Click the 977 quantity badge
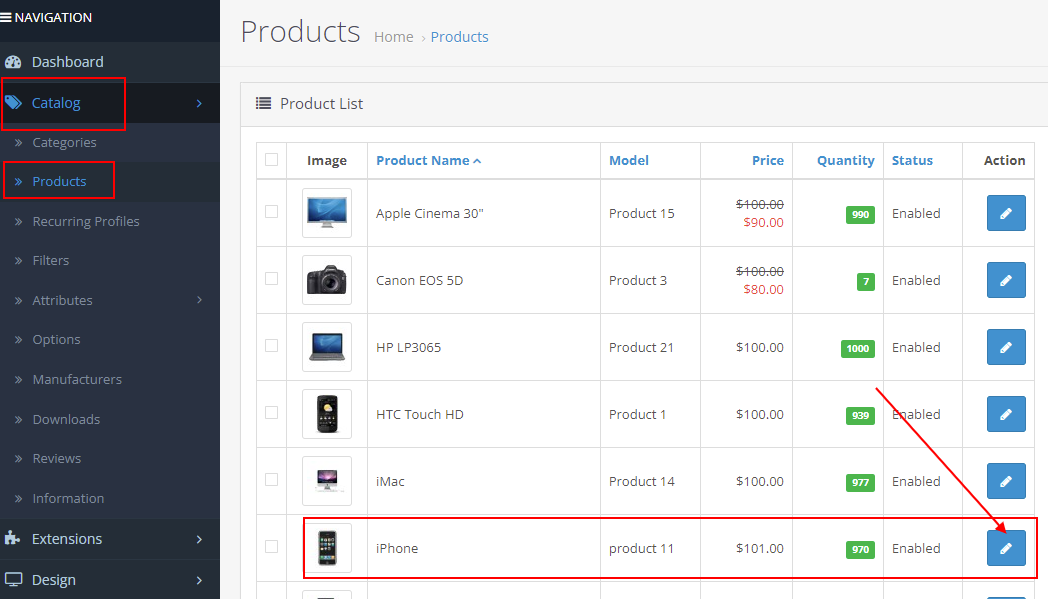 [860, 483]
